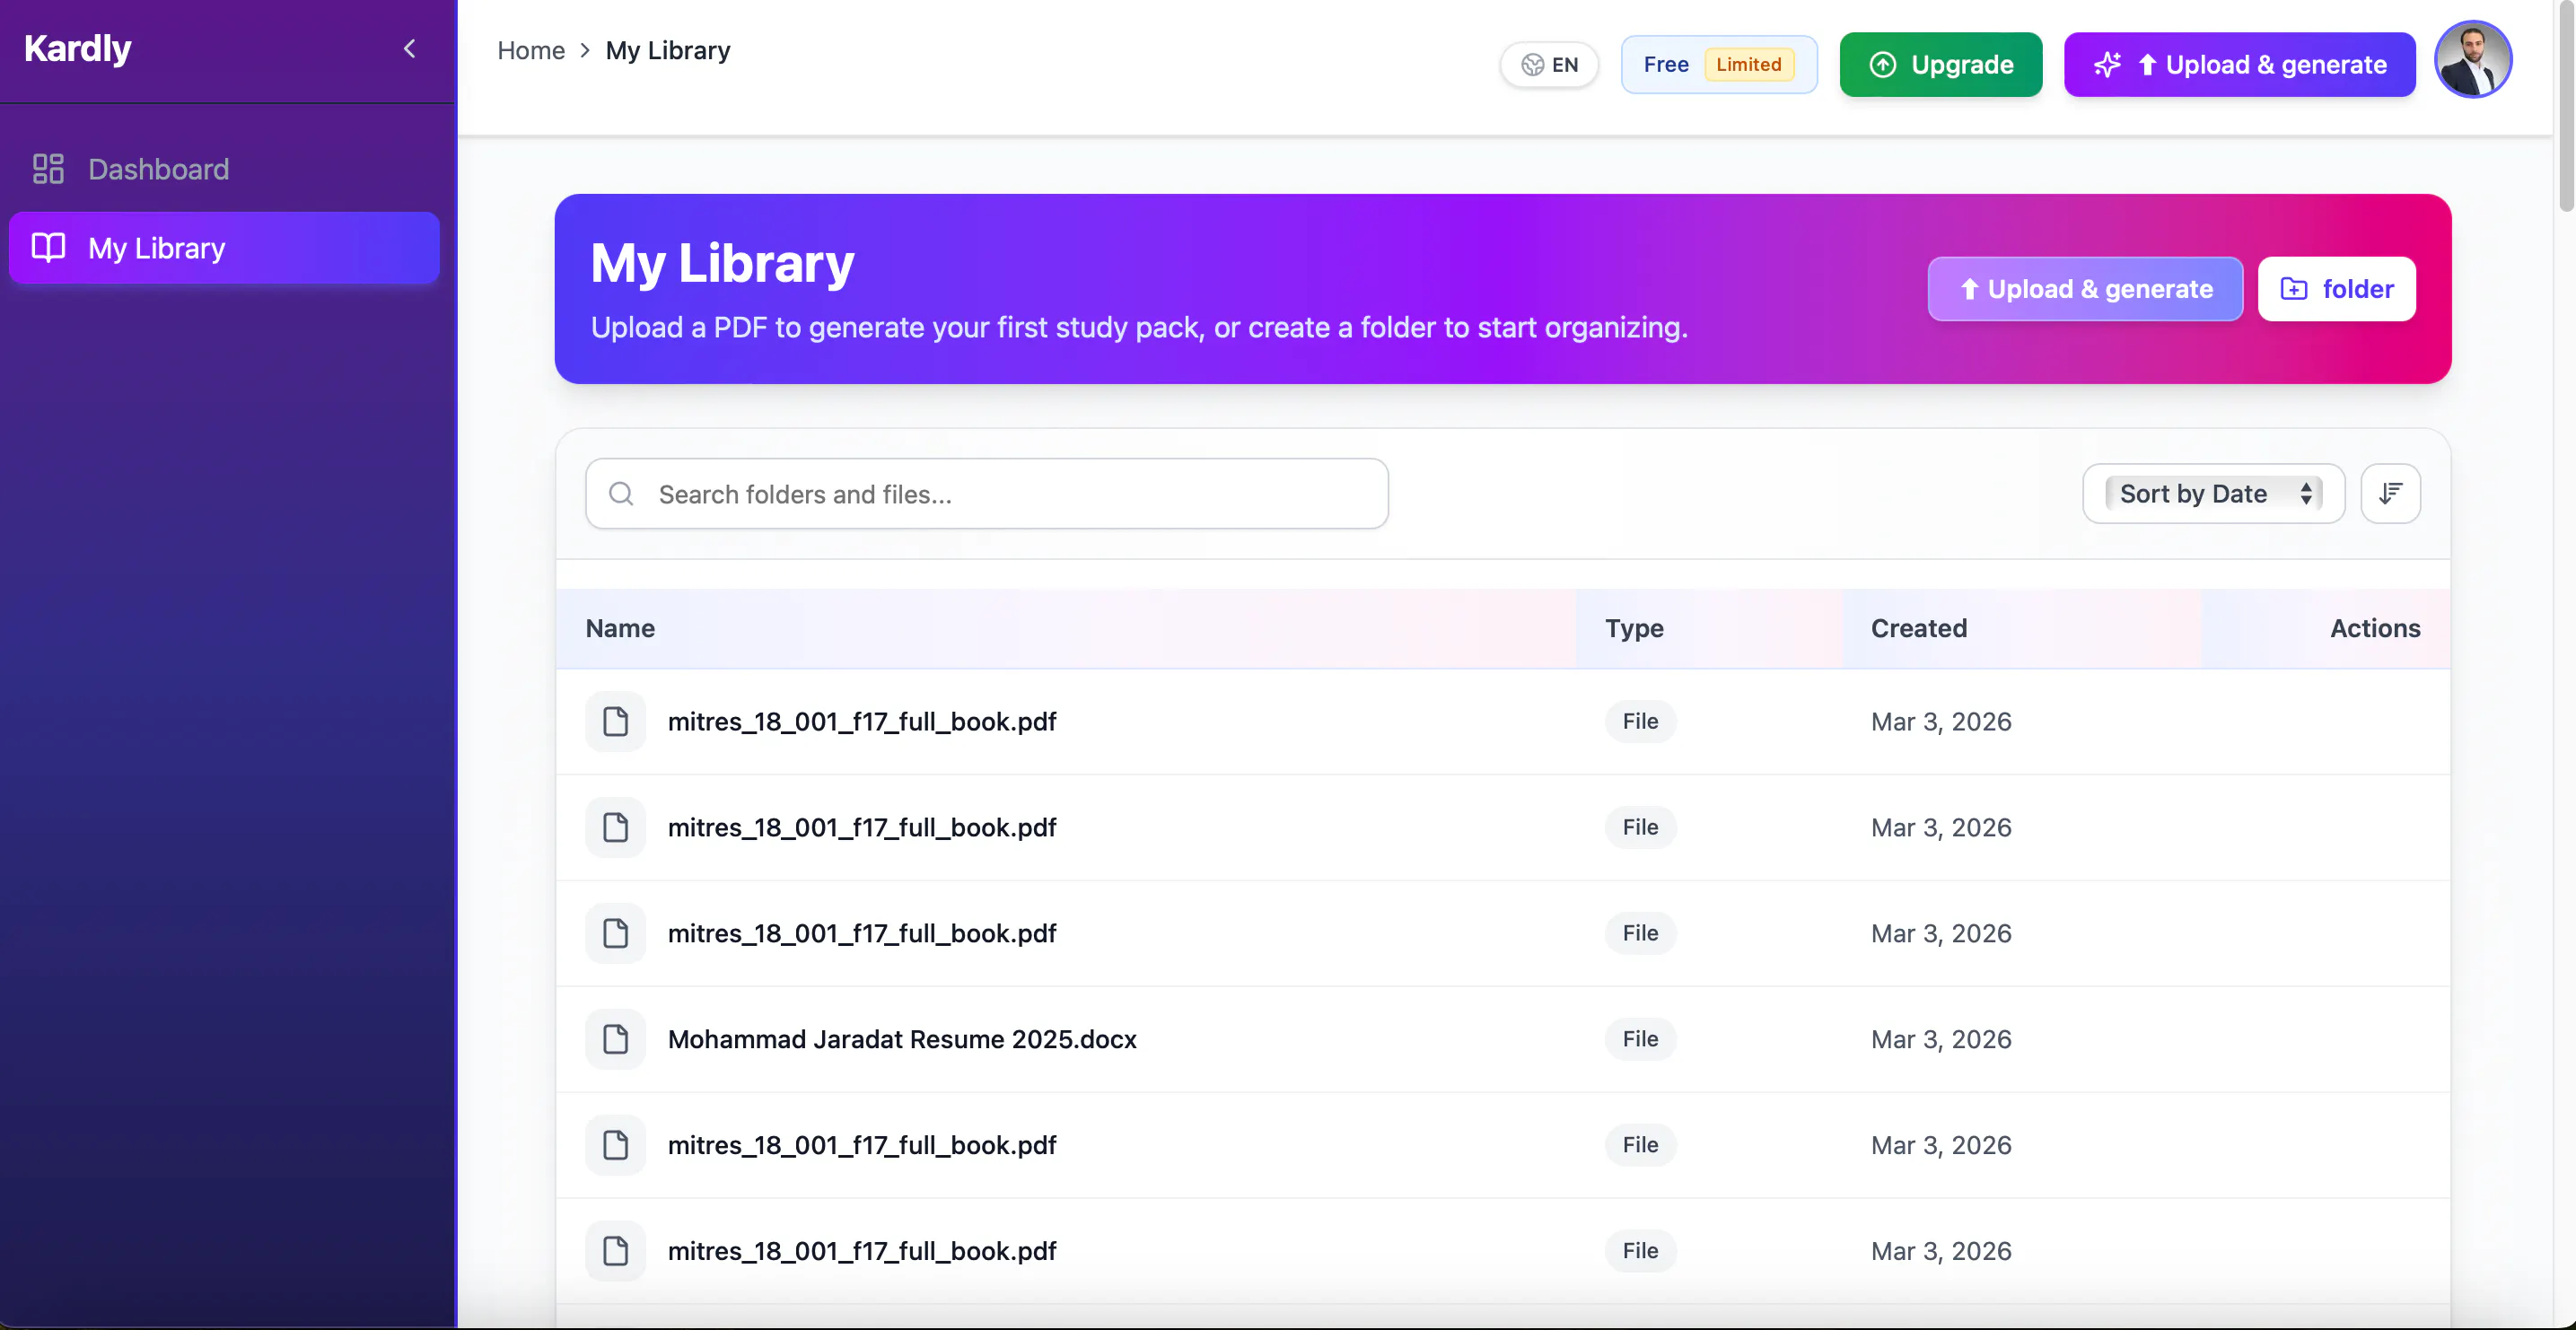The image size is (2576, 1330).
Task: Open the first mitres_18_001_f17_full_book.pdf file
Action: click(862, 721)
